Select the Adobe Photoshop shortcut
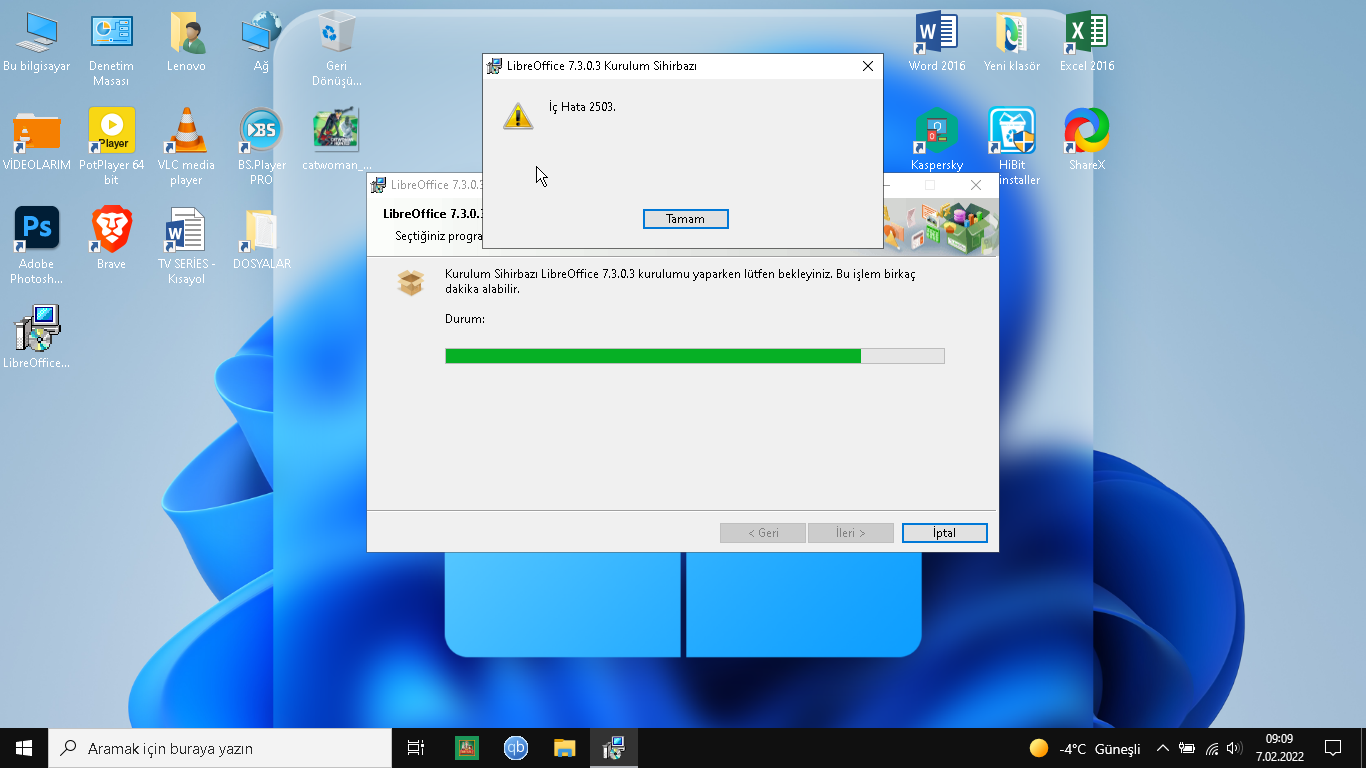 tap(37, 246)
